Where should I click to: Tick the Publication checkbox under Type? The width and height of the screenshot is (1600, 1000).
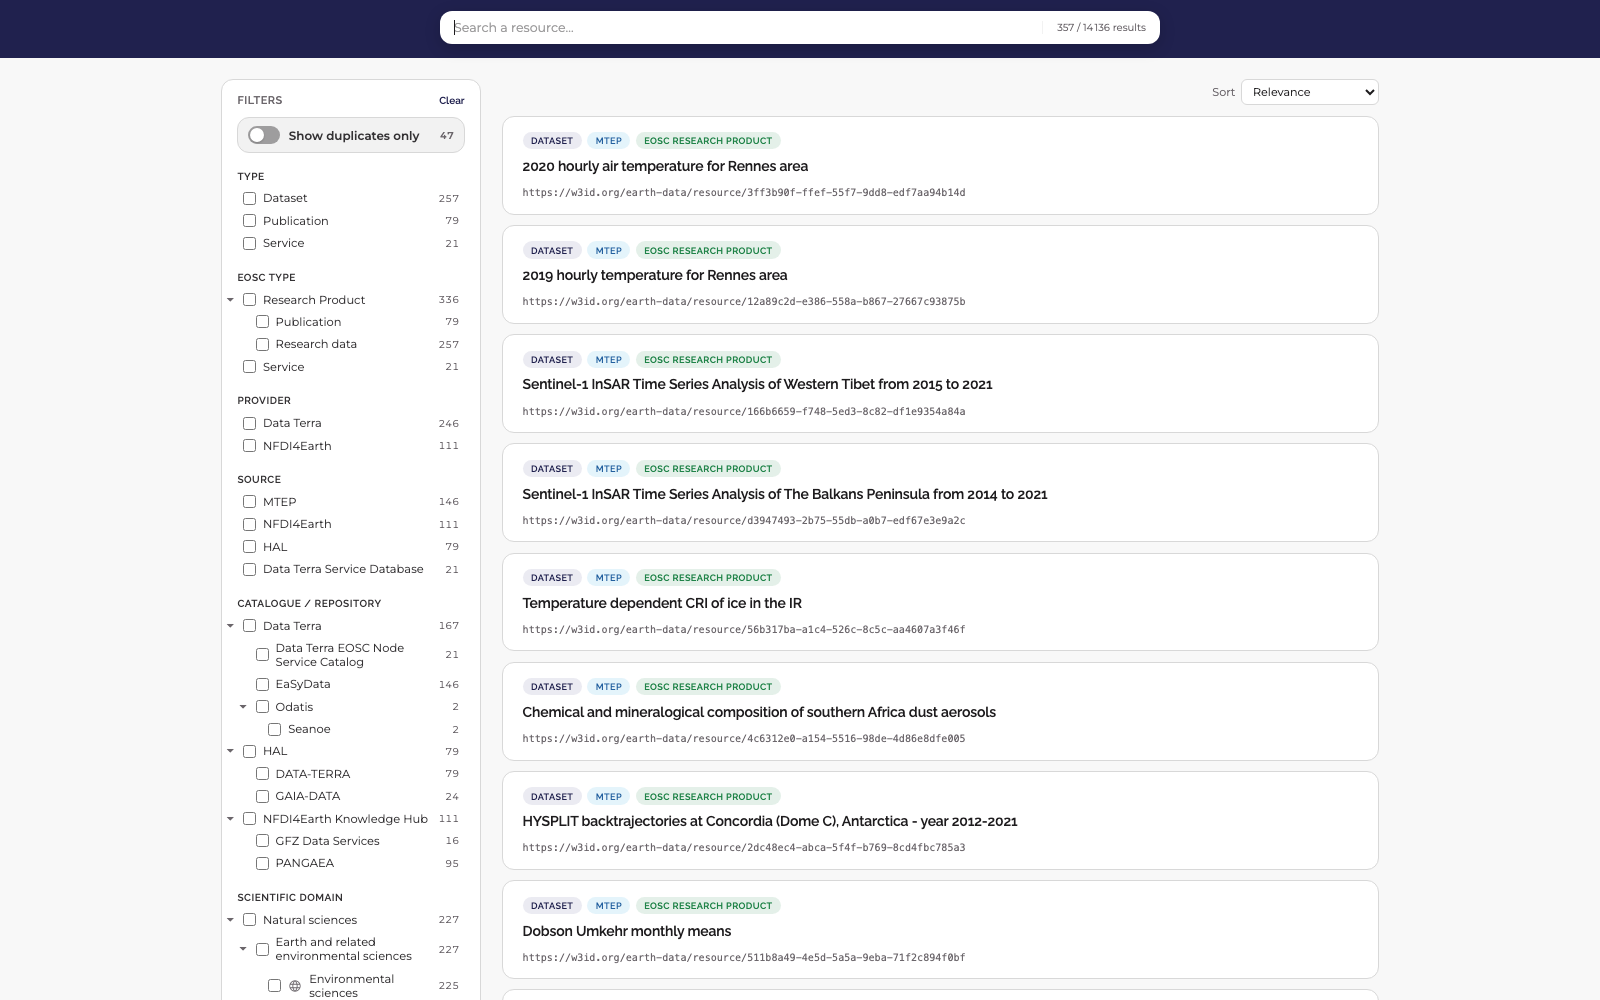point(250,221)
